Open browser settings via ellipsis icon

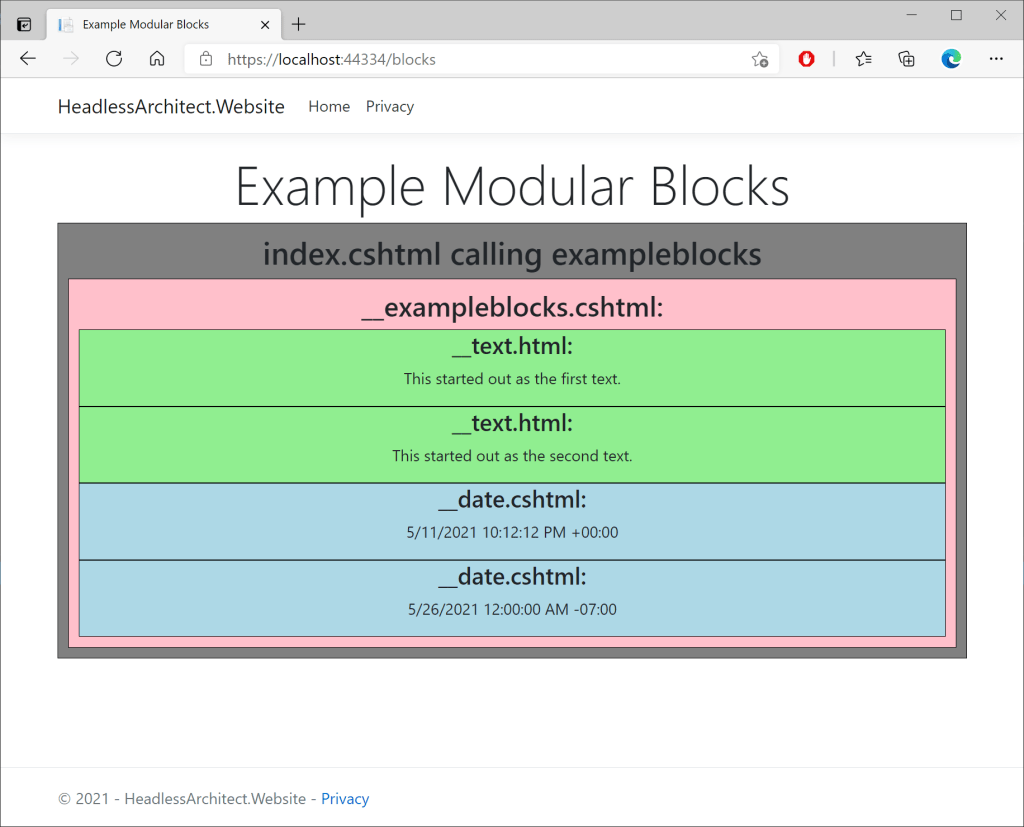(x=996, y=59)
